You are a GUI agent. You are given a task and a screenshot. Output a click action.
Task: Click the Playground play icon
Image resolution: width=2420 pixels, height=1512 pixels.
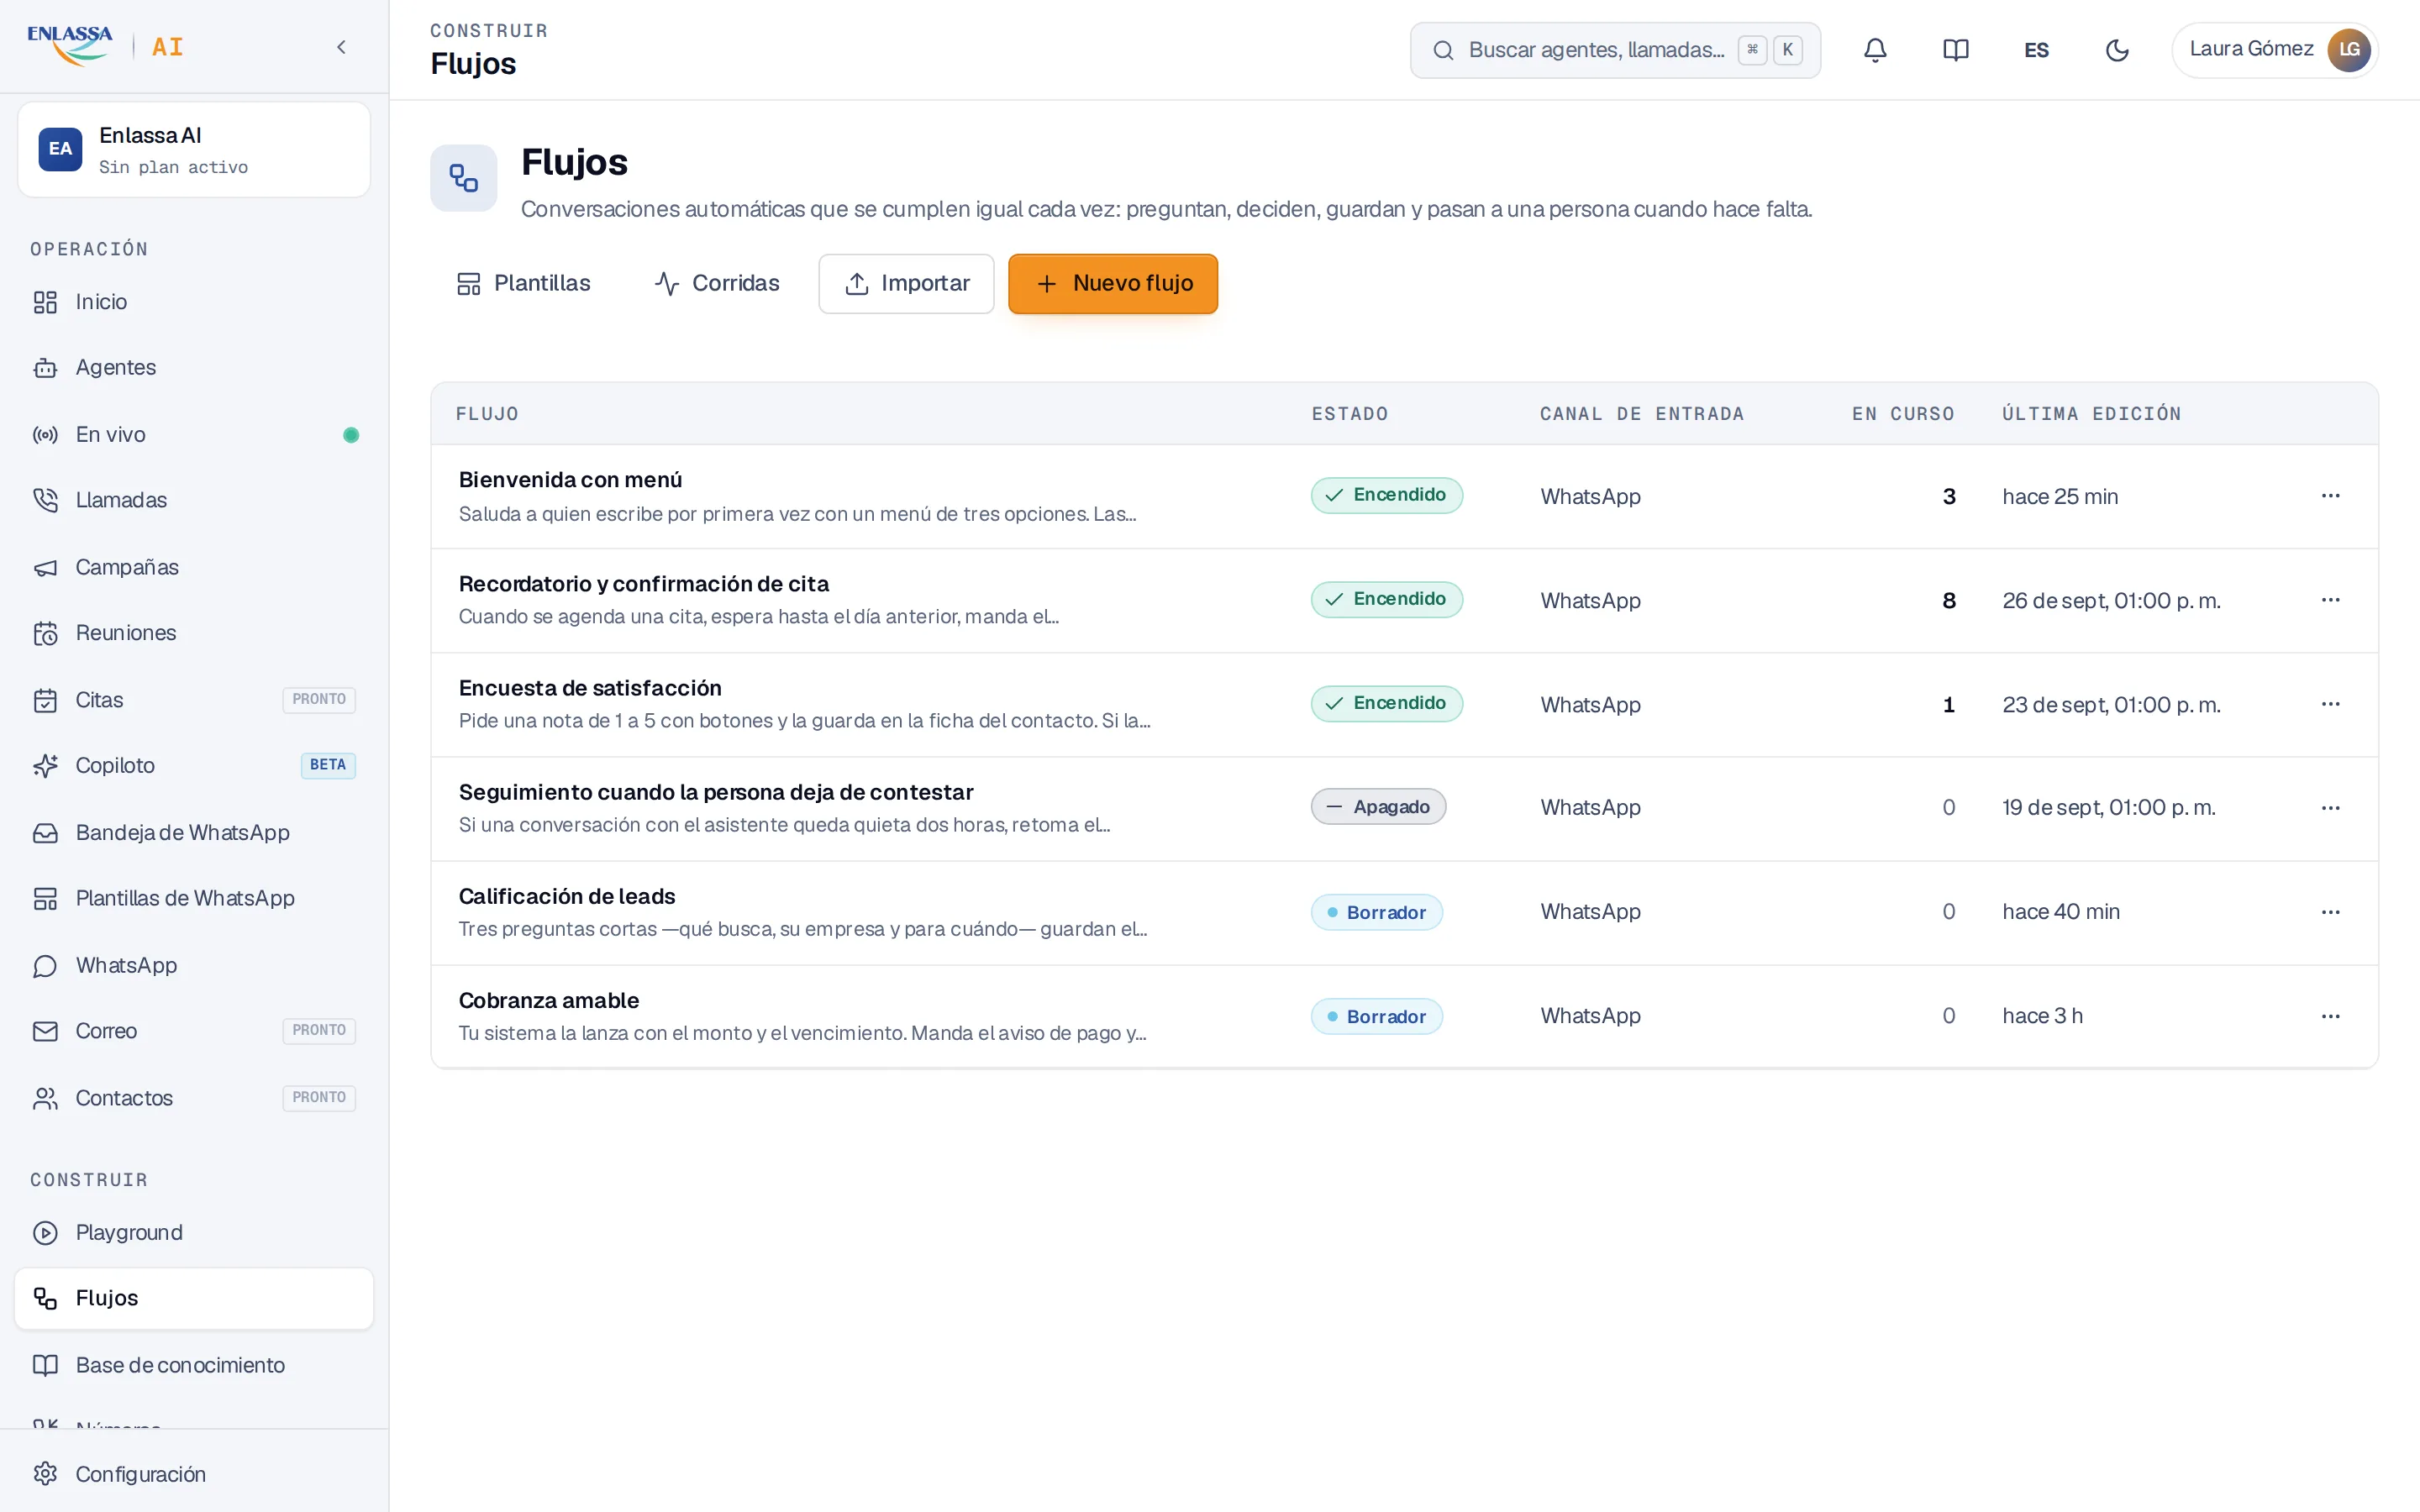point(45,1233)
